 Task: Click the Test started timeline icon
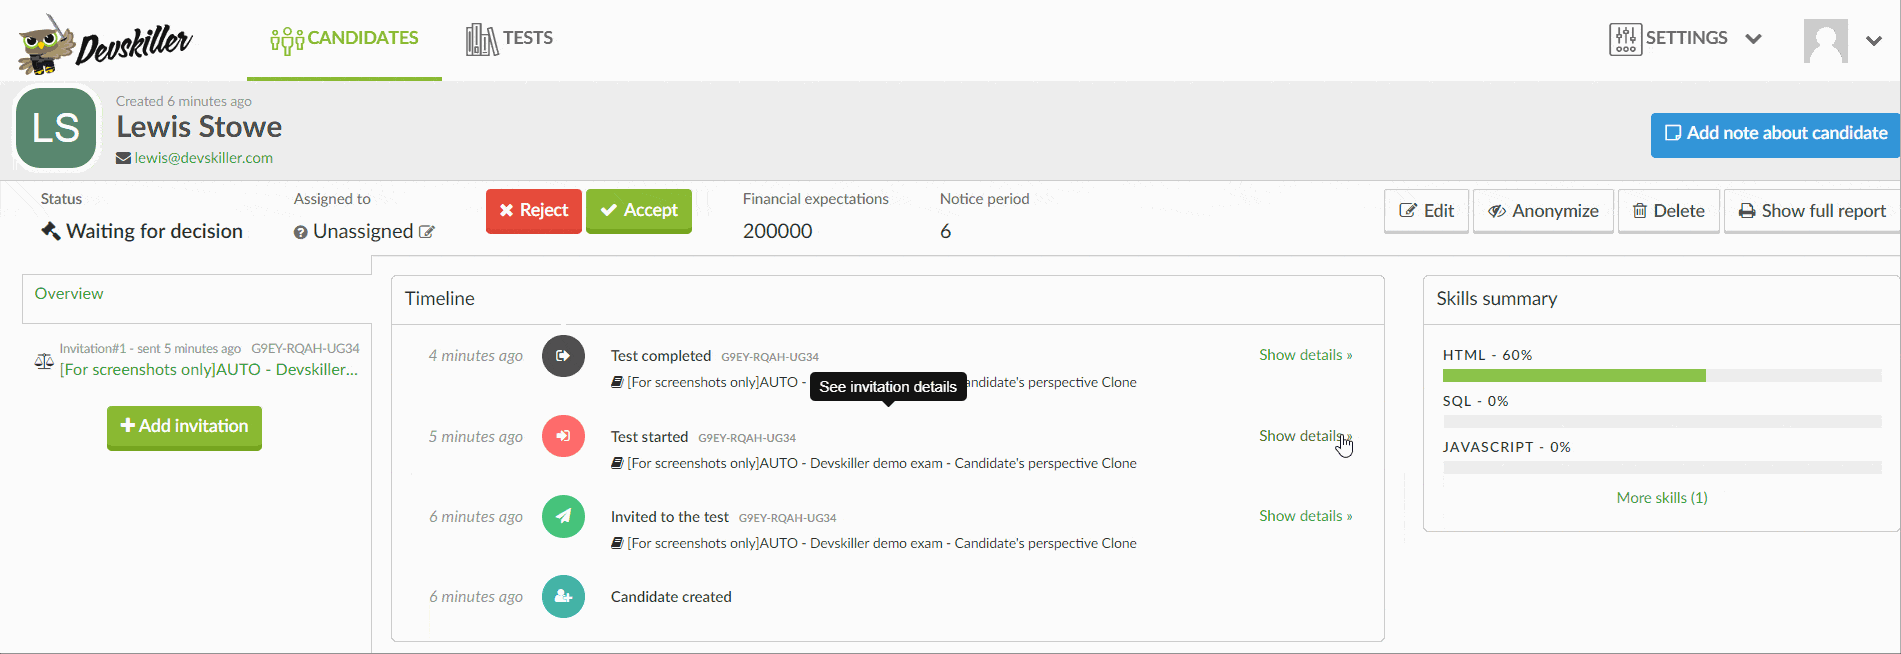pyautogui.click(x=563, y=436)
